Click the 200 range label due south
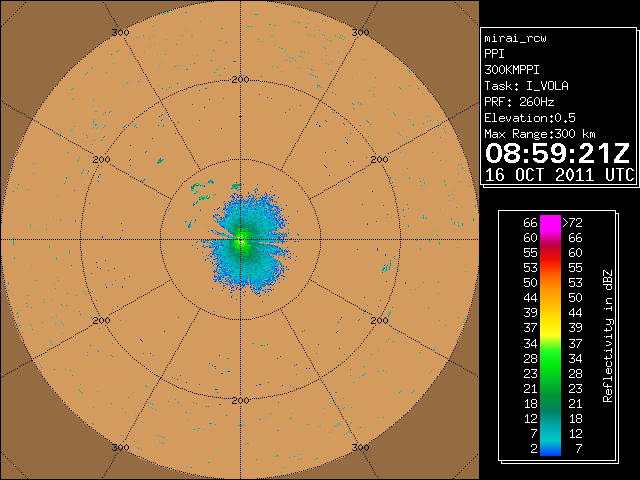This screenshot has width=640, height=480. tap(240, 400)
